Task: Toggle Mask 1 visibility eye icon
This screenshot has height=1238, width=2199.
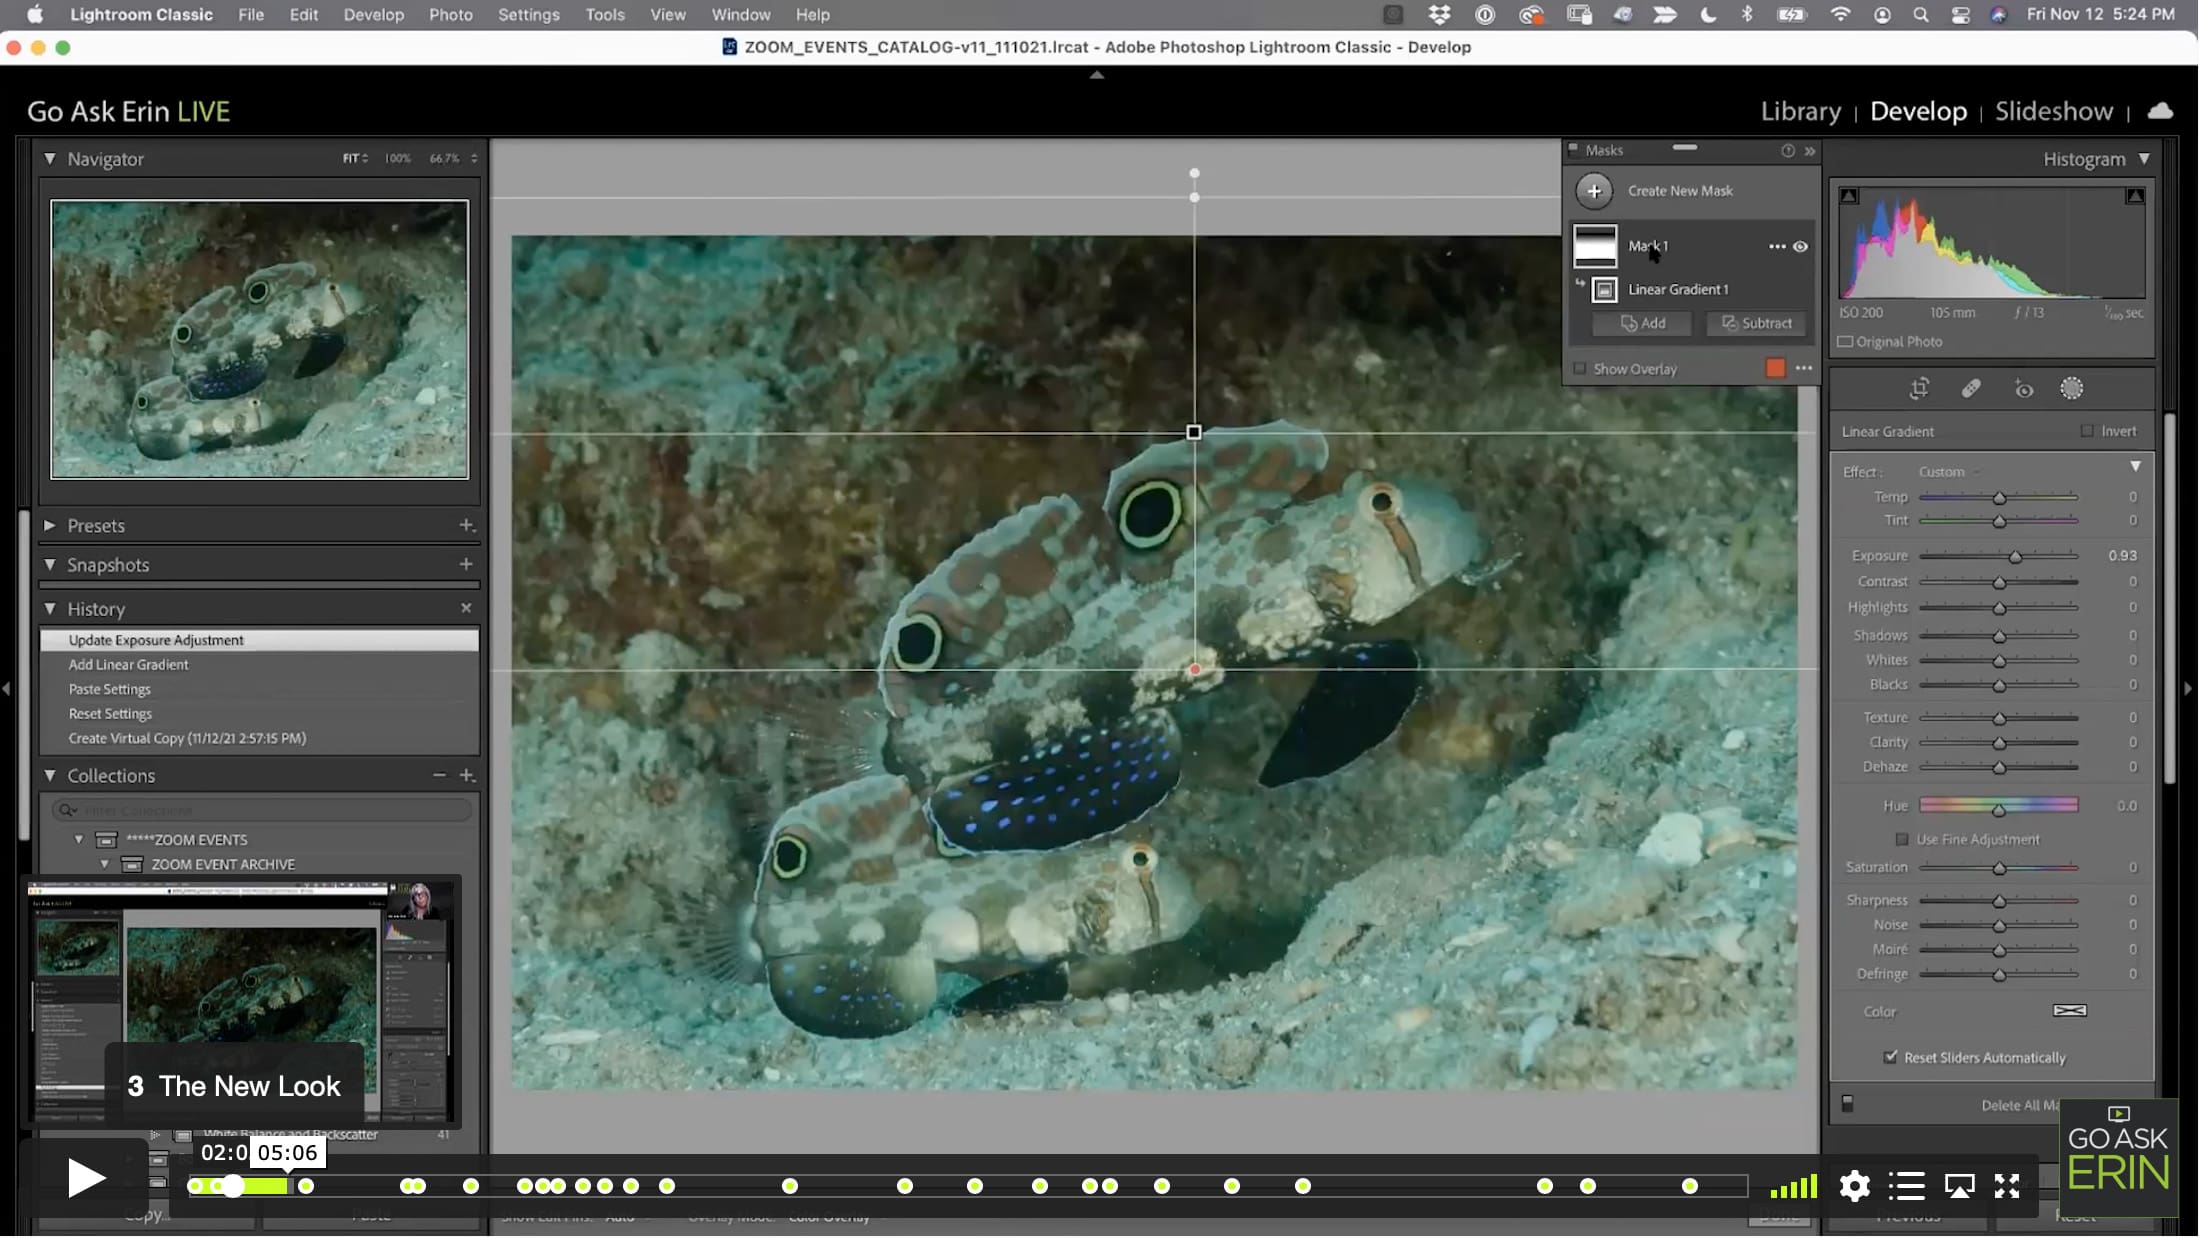Action: [x=1800, y=246]
